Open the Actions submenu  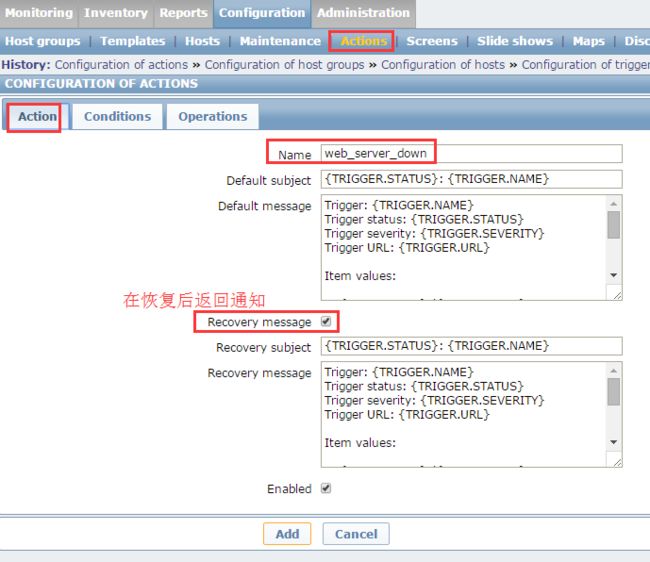pyautogui.click(x=364, y=41)
